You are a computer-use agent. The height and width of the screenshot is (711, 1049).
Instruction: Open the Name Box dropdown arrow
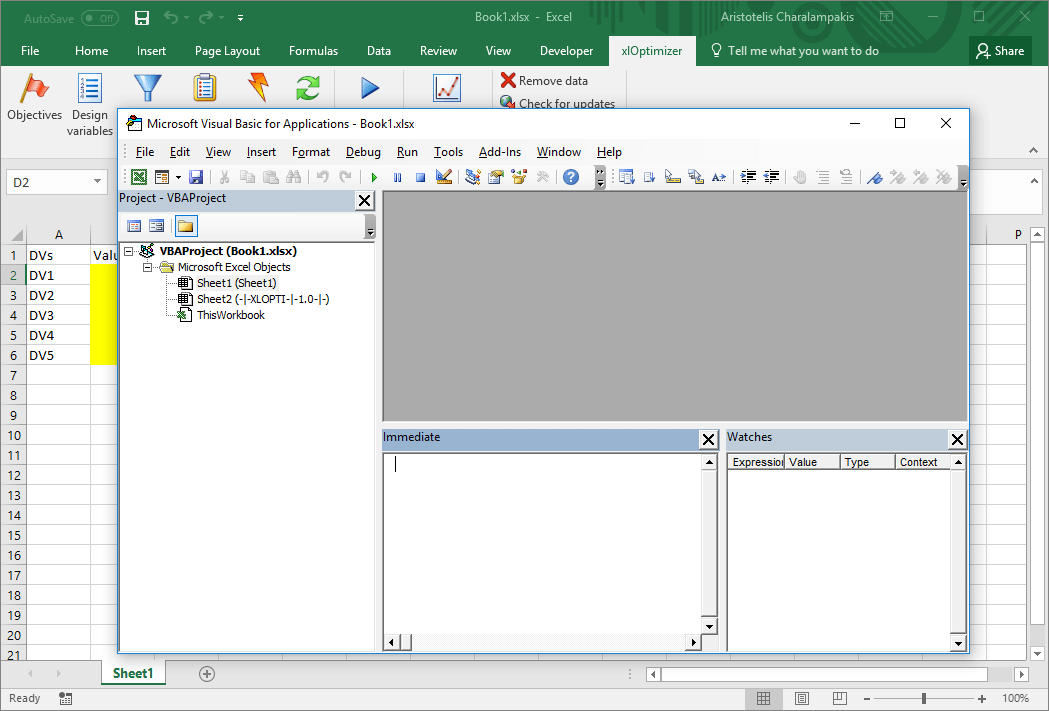[98, 182]
